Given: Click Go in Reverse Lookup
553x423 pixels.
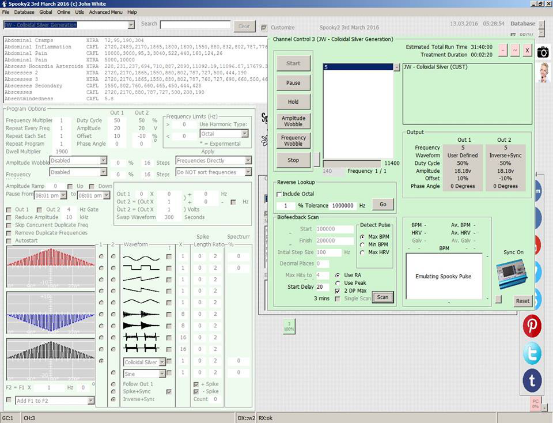Looking at the screenshot, I should [x=383, y=204].
